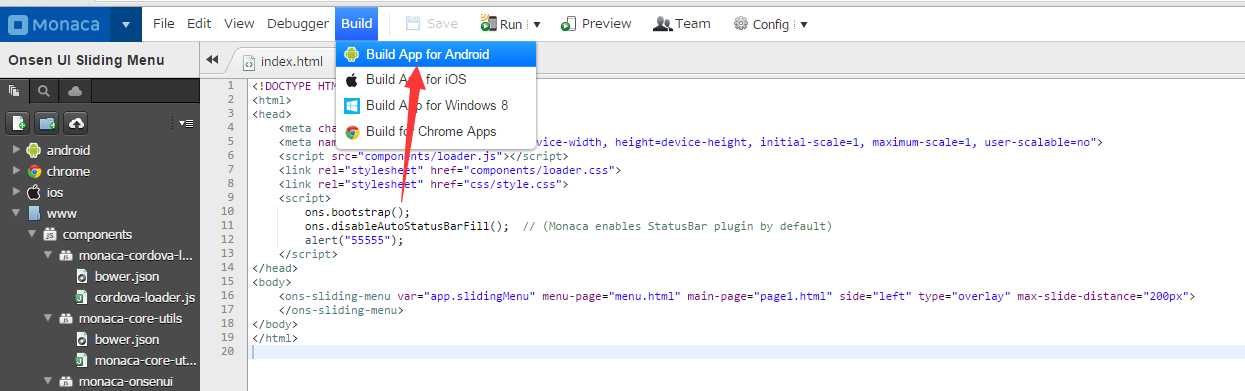Open the Config dropdown arrow

[804, 24]
